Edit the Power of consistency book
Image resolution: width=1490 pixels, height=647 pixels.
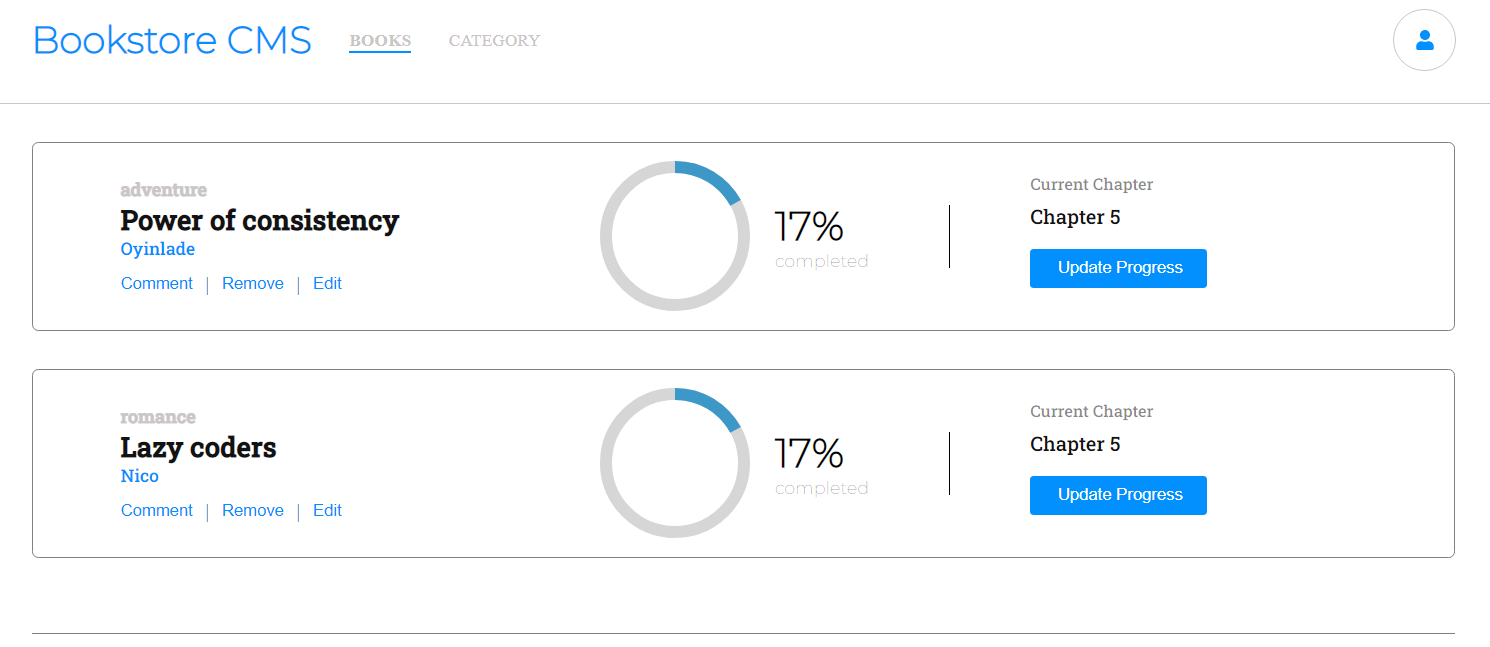coord(327,284)
